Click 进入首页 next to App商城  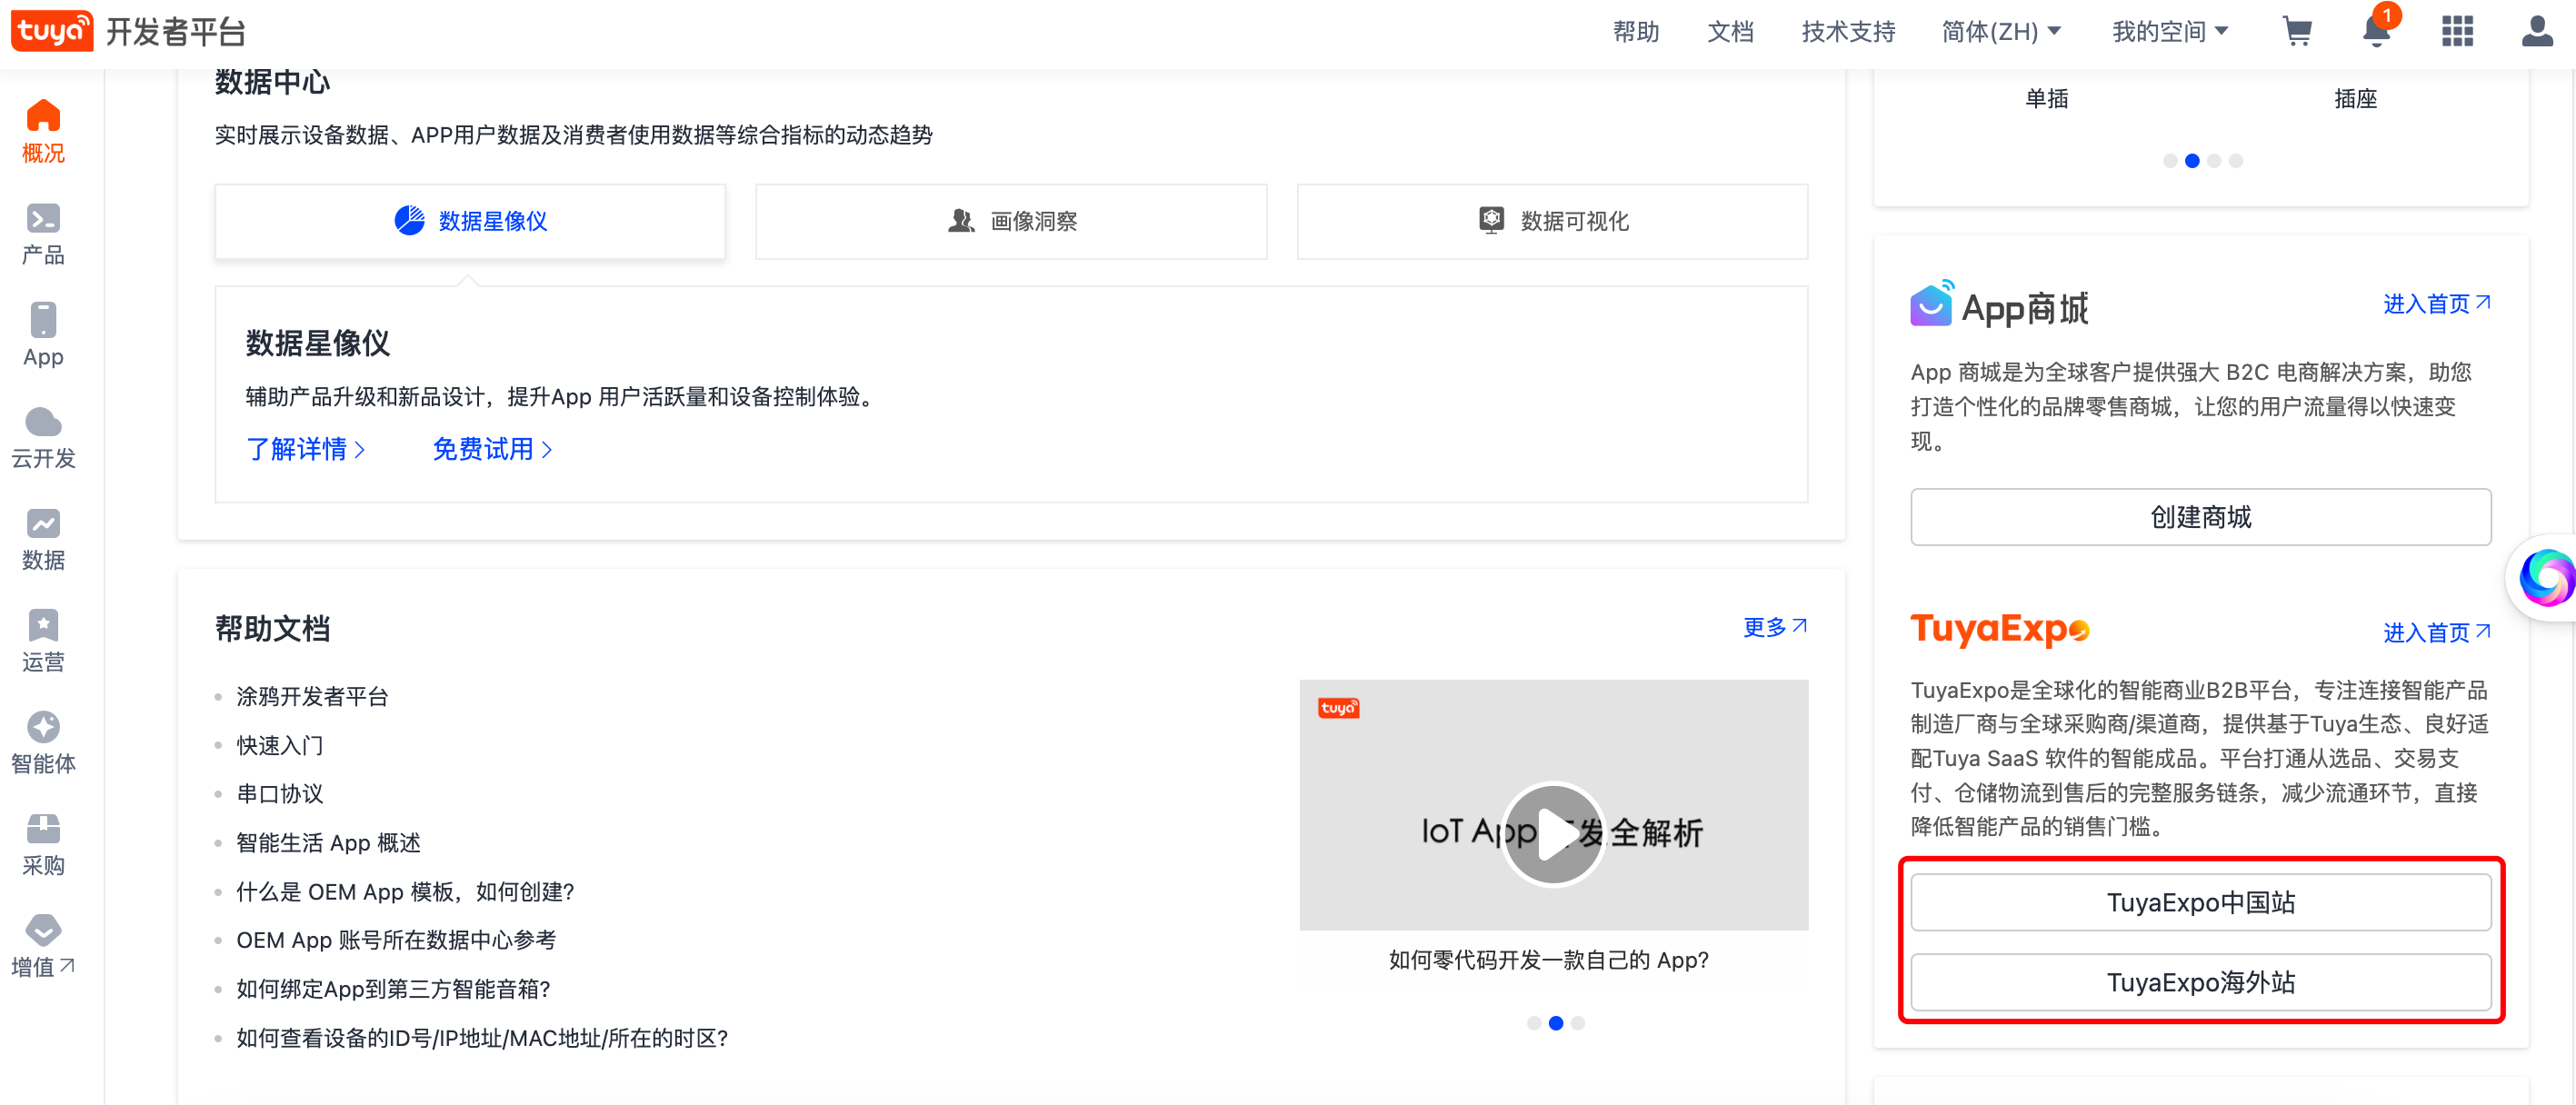click(x=2437, y=303)
